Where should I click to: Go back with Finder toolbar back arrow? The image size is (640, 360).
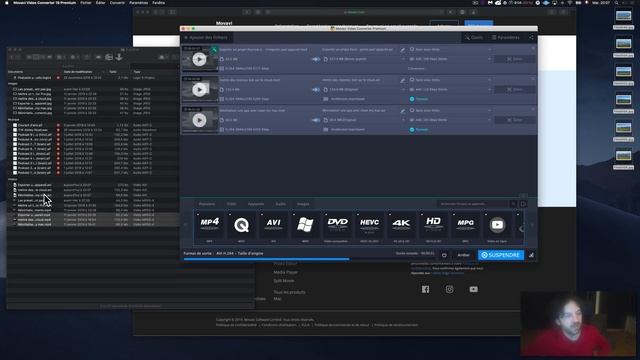pyautogui.click(x=12, y=57)
